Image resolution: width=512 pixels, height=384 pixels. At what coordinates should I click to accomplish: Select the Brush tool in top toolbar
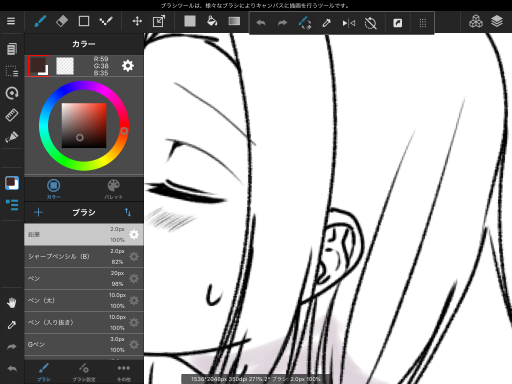(x=40, y=21)
